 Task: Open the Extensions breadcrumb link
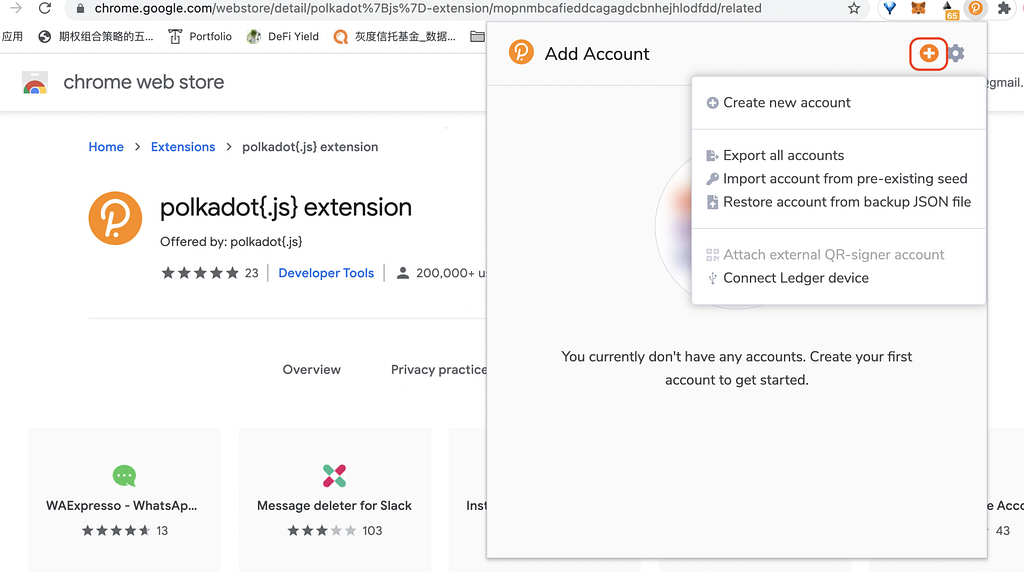pyautogui.click(x=183, y=146)
